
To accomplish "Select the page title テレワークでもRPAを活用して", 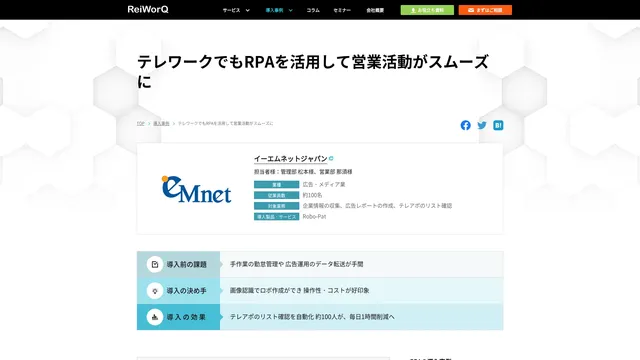I will pos(313,71).
